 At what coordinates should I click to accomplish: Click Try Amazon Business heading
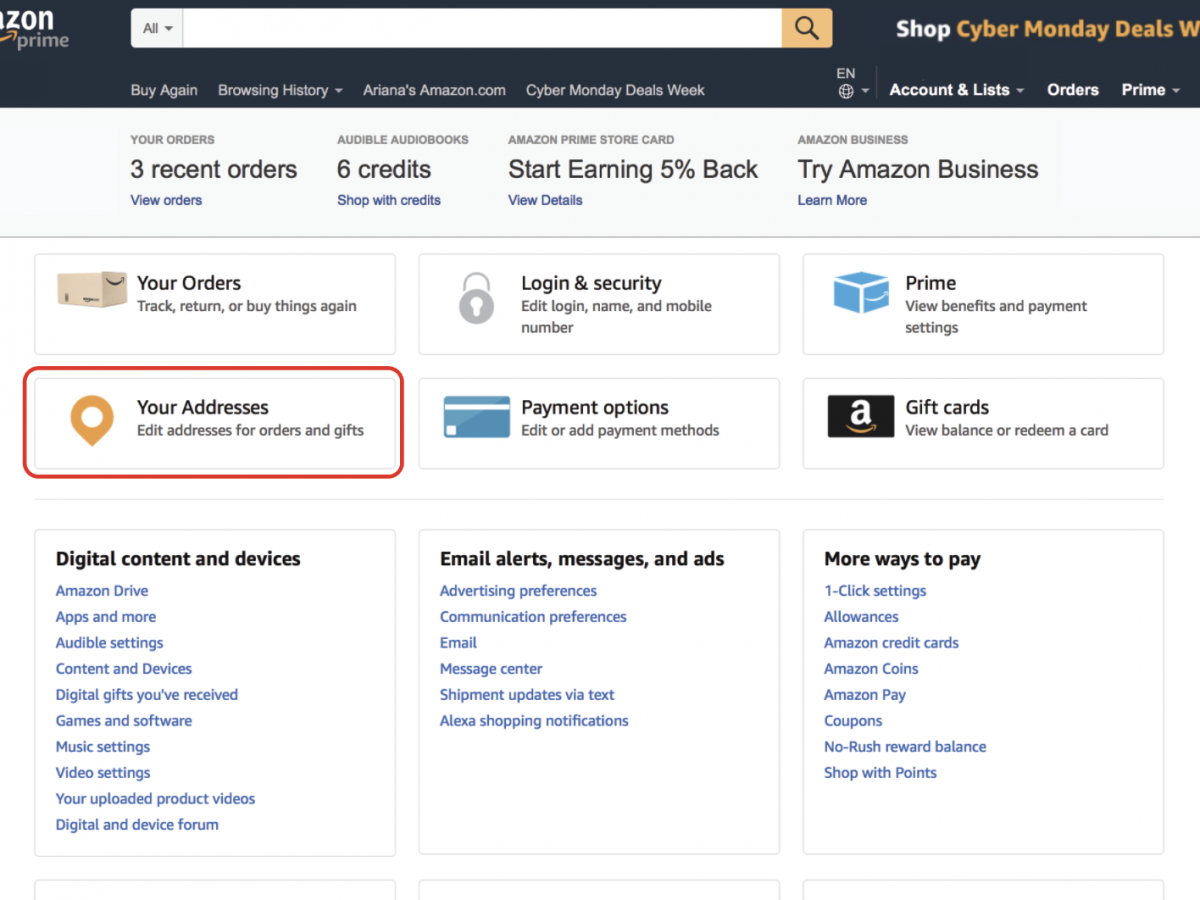coord(918,170)
